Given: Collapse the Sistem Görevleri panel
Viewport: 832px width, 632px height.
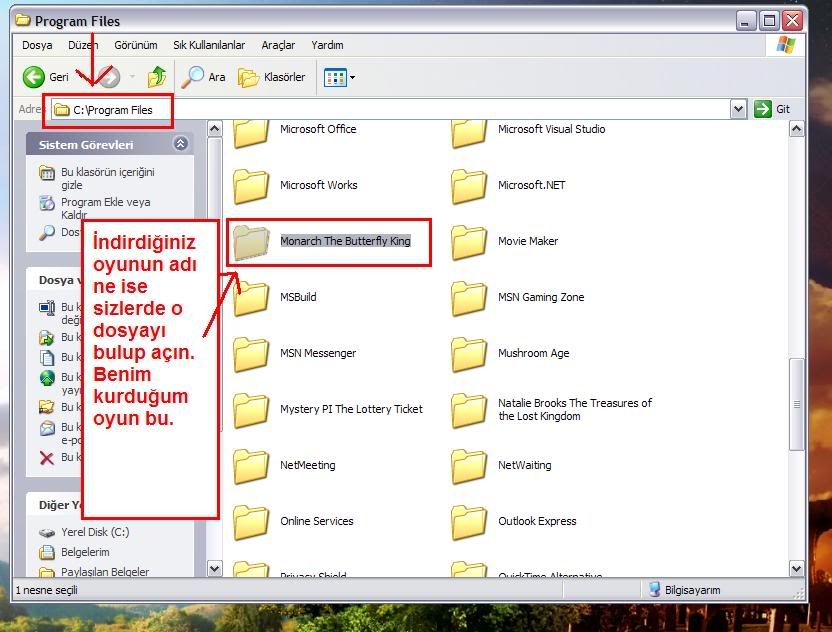Looking at the screenshot, I should pos(180,144).
